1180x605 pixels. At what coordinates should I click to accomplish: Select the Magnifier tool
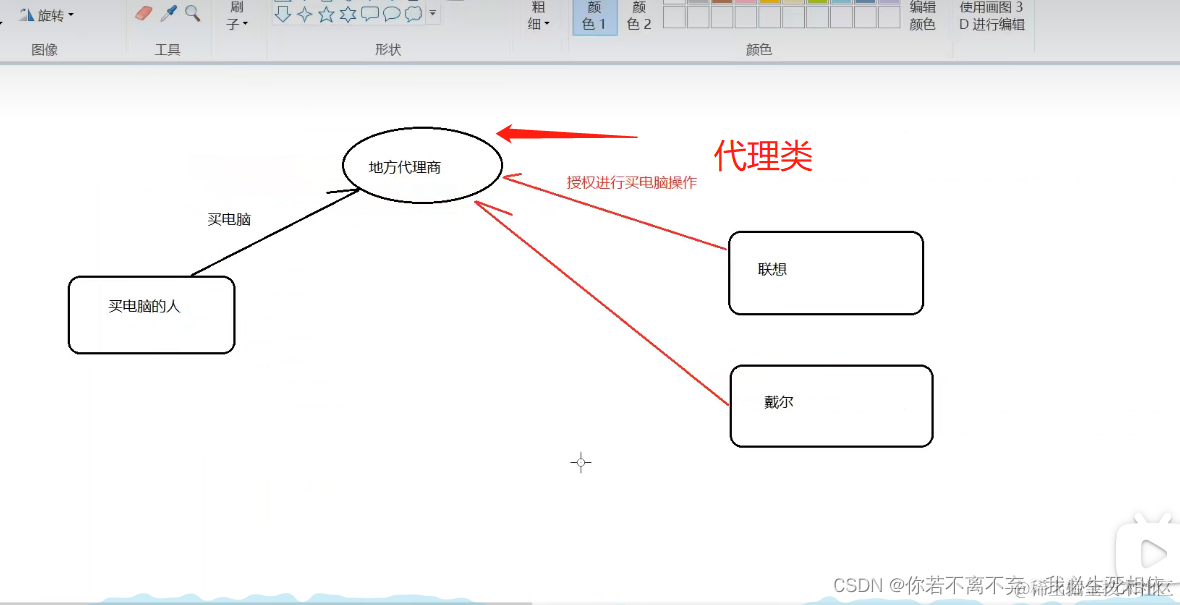(x=192, y=13)
